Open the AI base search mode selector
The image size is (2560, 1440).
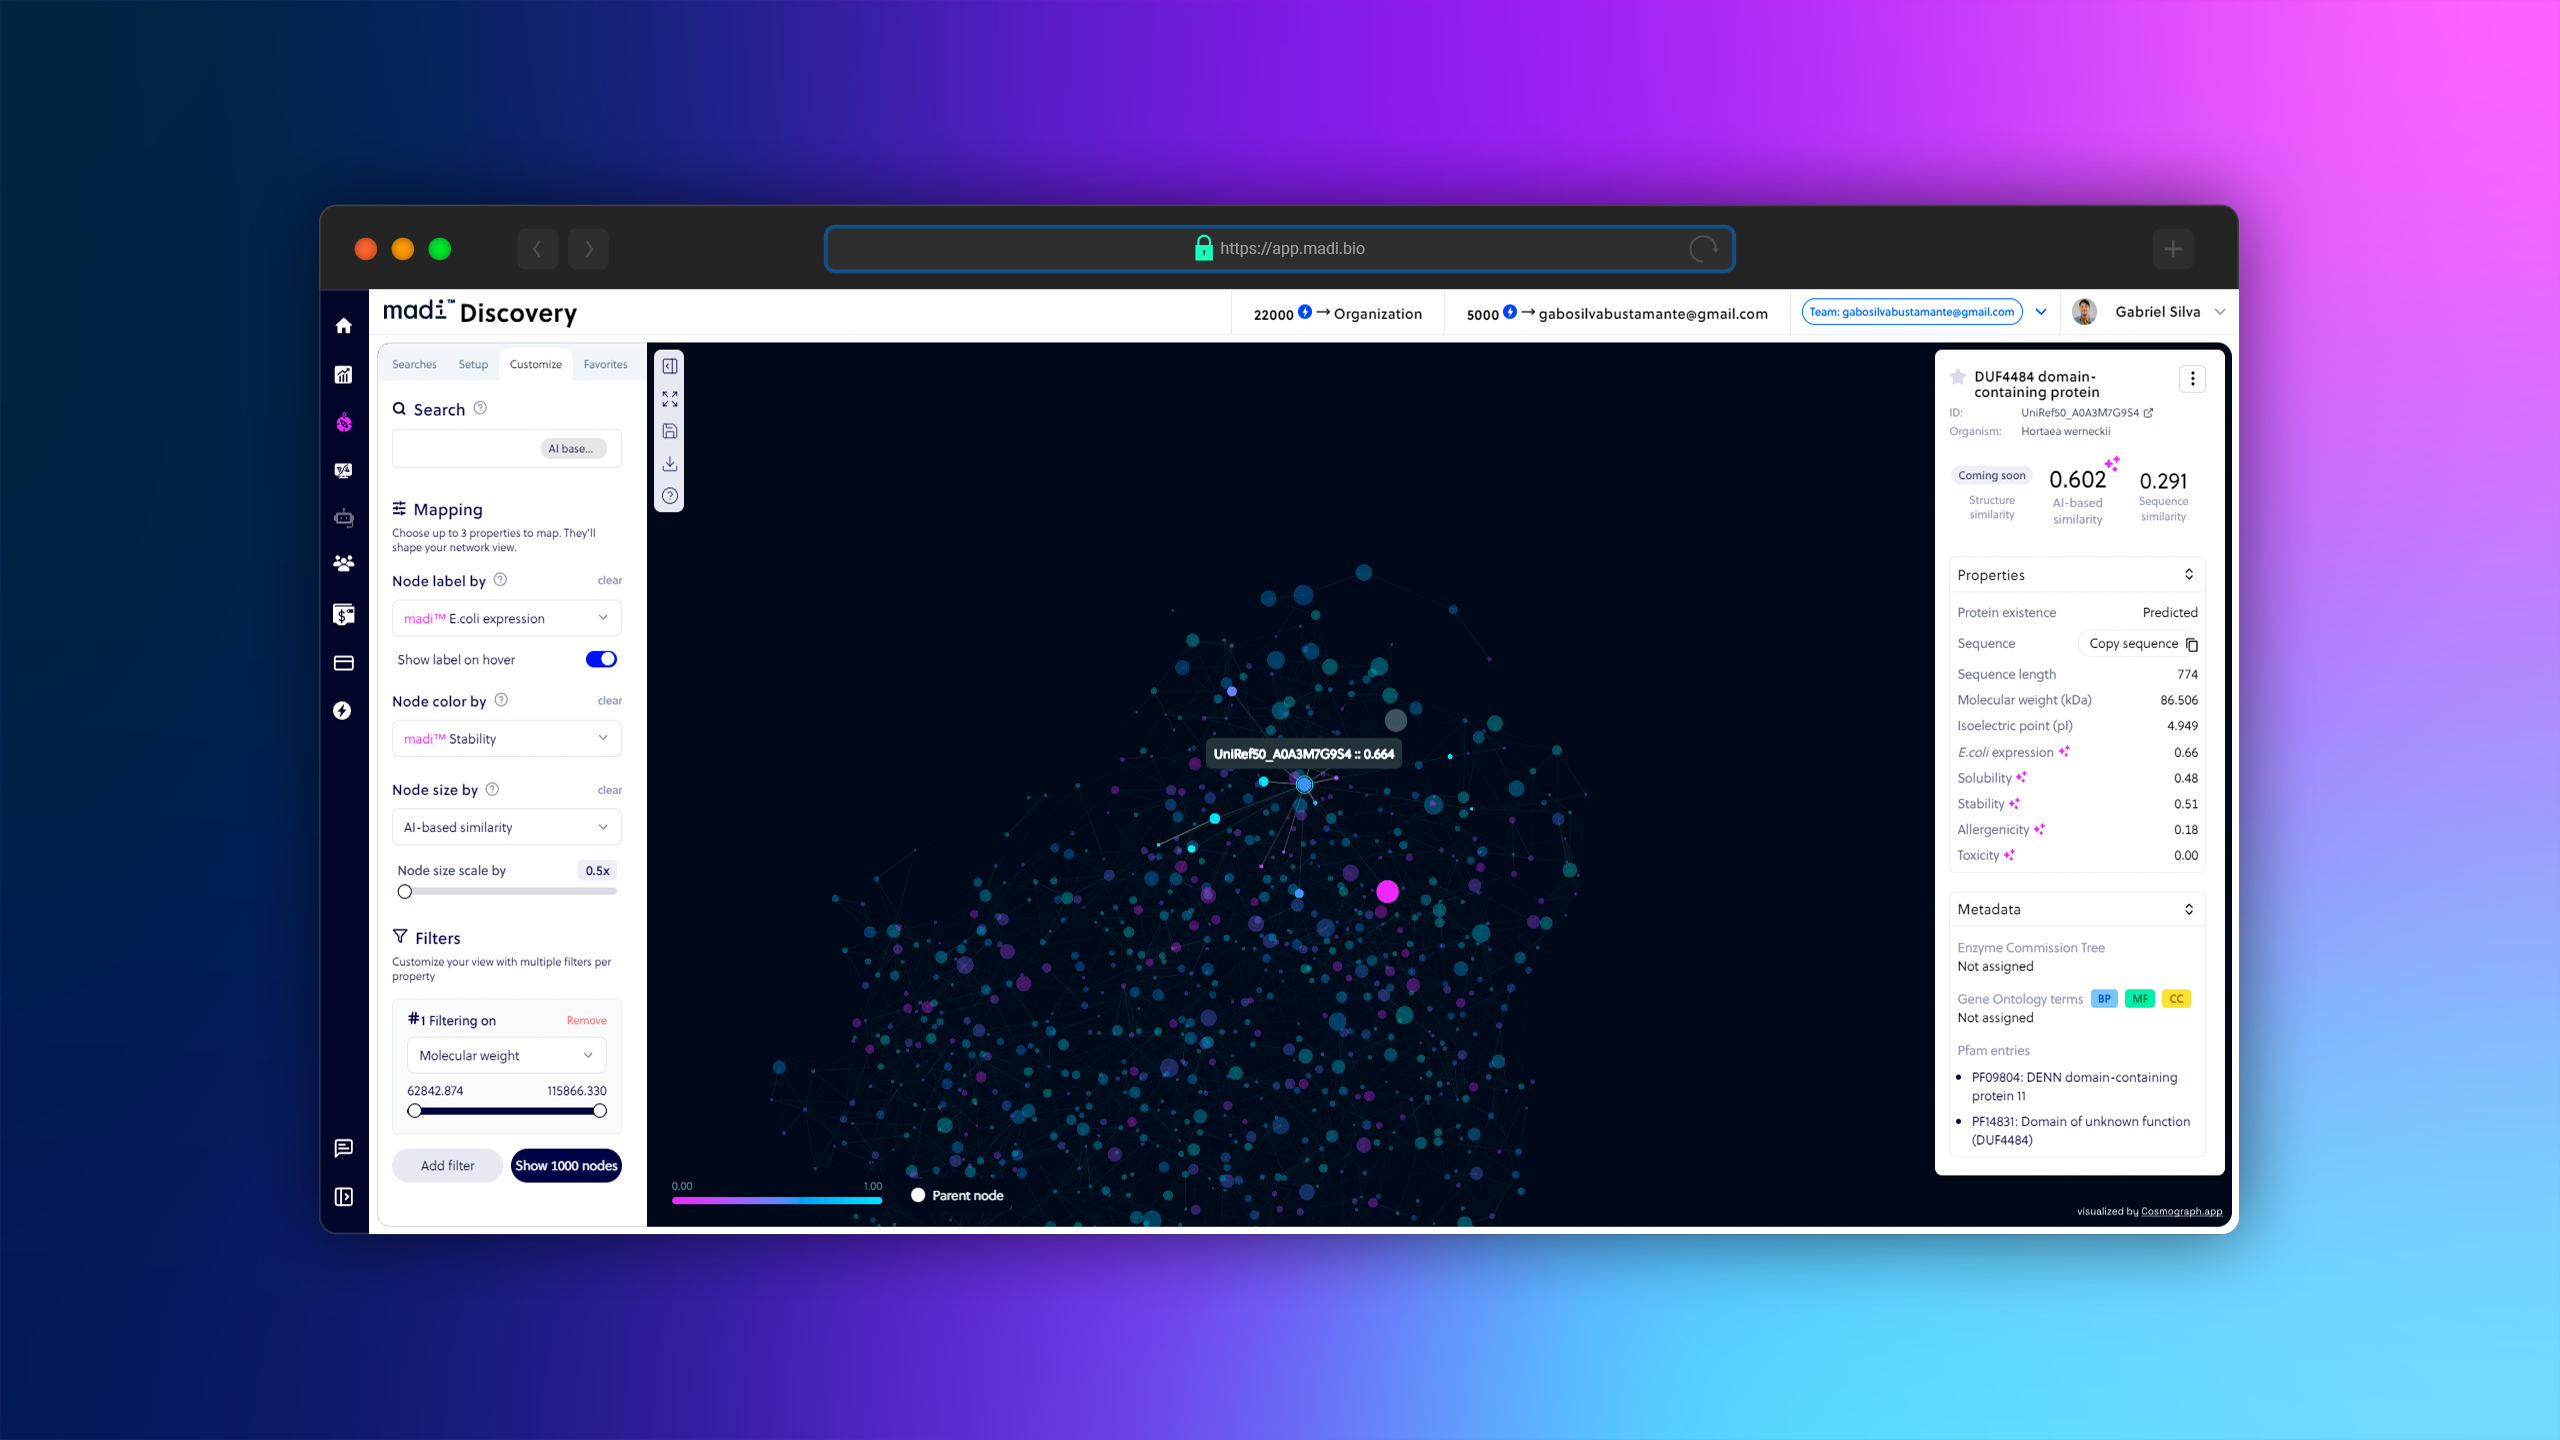pyautogui.click(x=573, y=448)
